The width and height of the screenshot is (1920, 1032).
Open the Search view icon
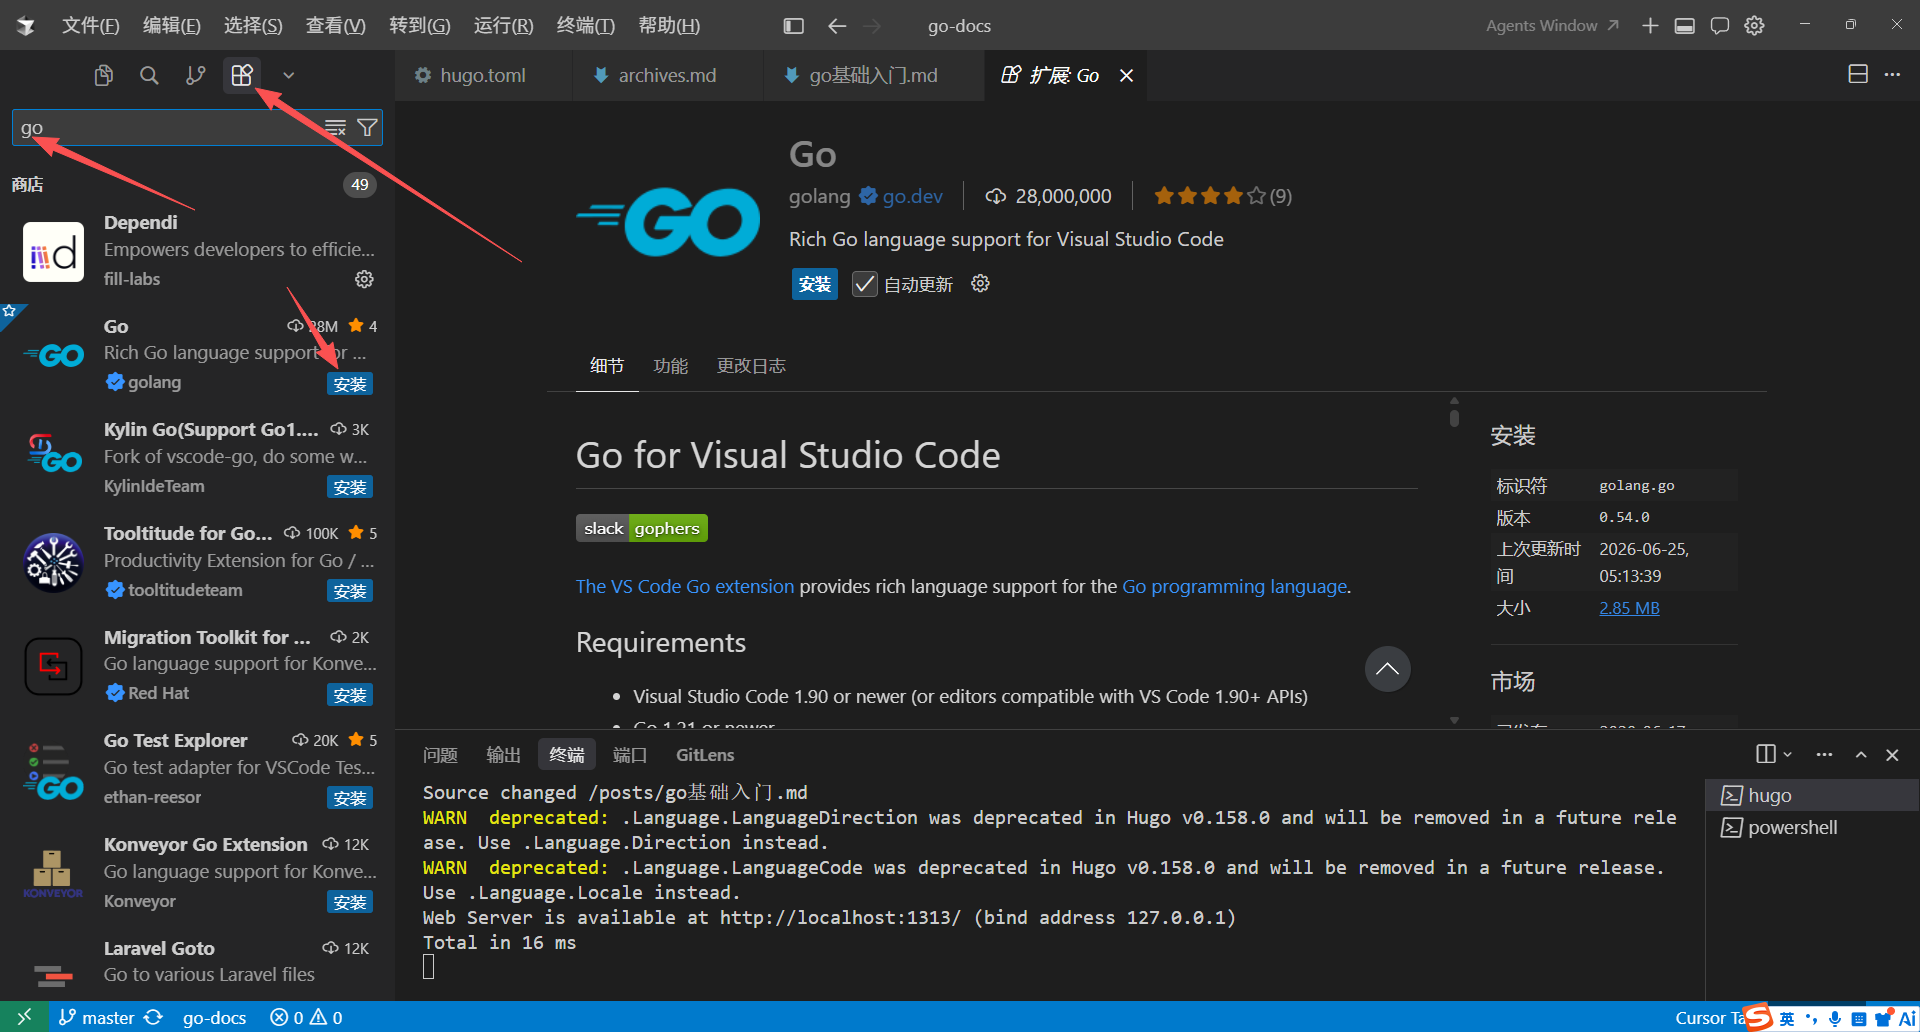pos(149,75)
